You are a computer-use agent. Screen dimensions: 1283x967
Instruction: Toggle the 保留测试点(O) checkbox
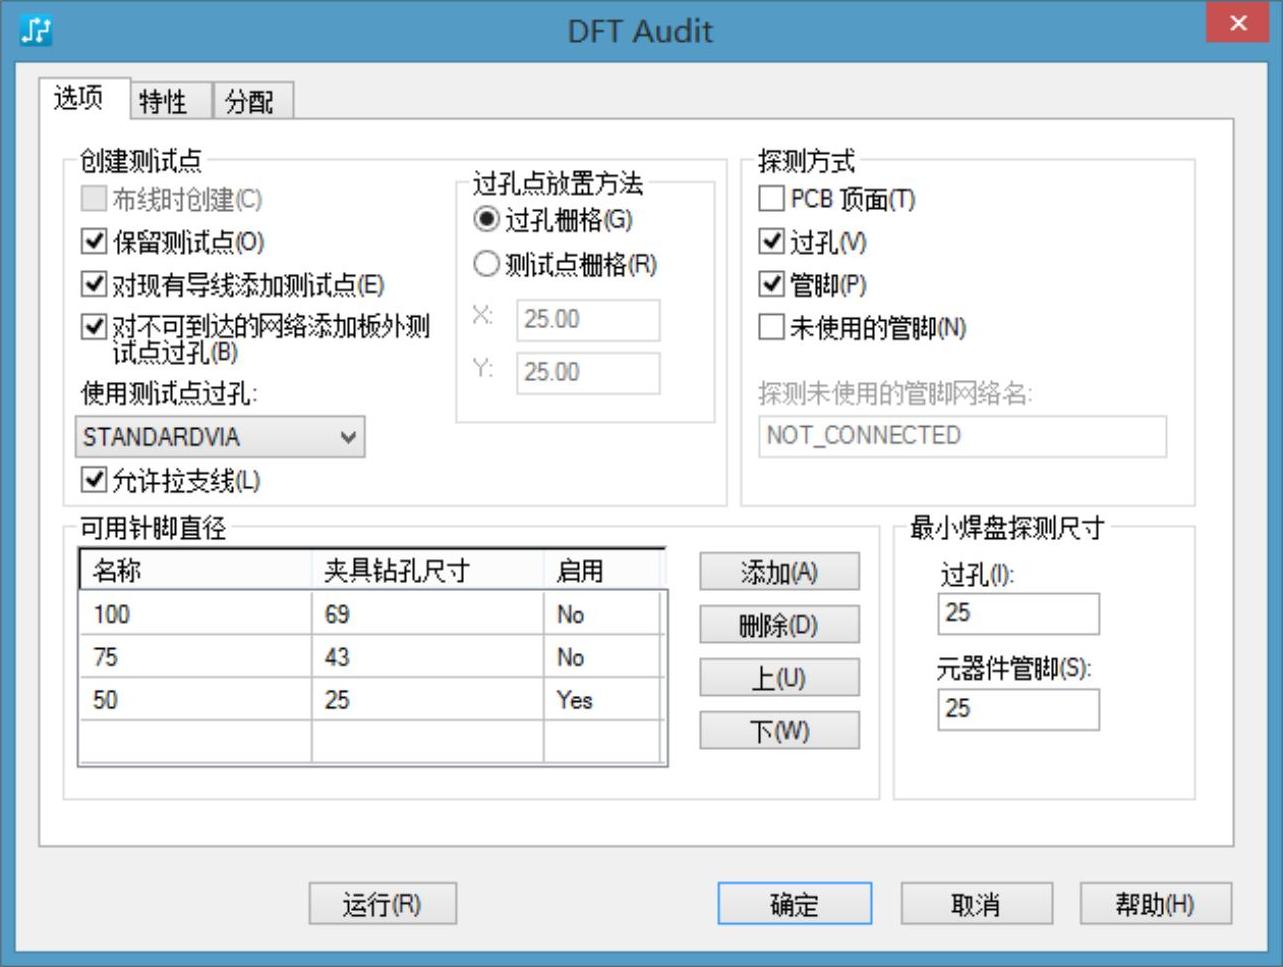(94, 242)
